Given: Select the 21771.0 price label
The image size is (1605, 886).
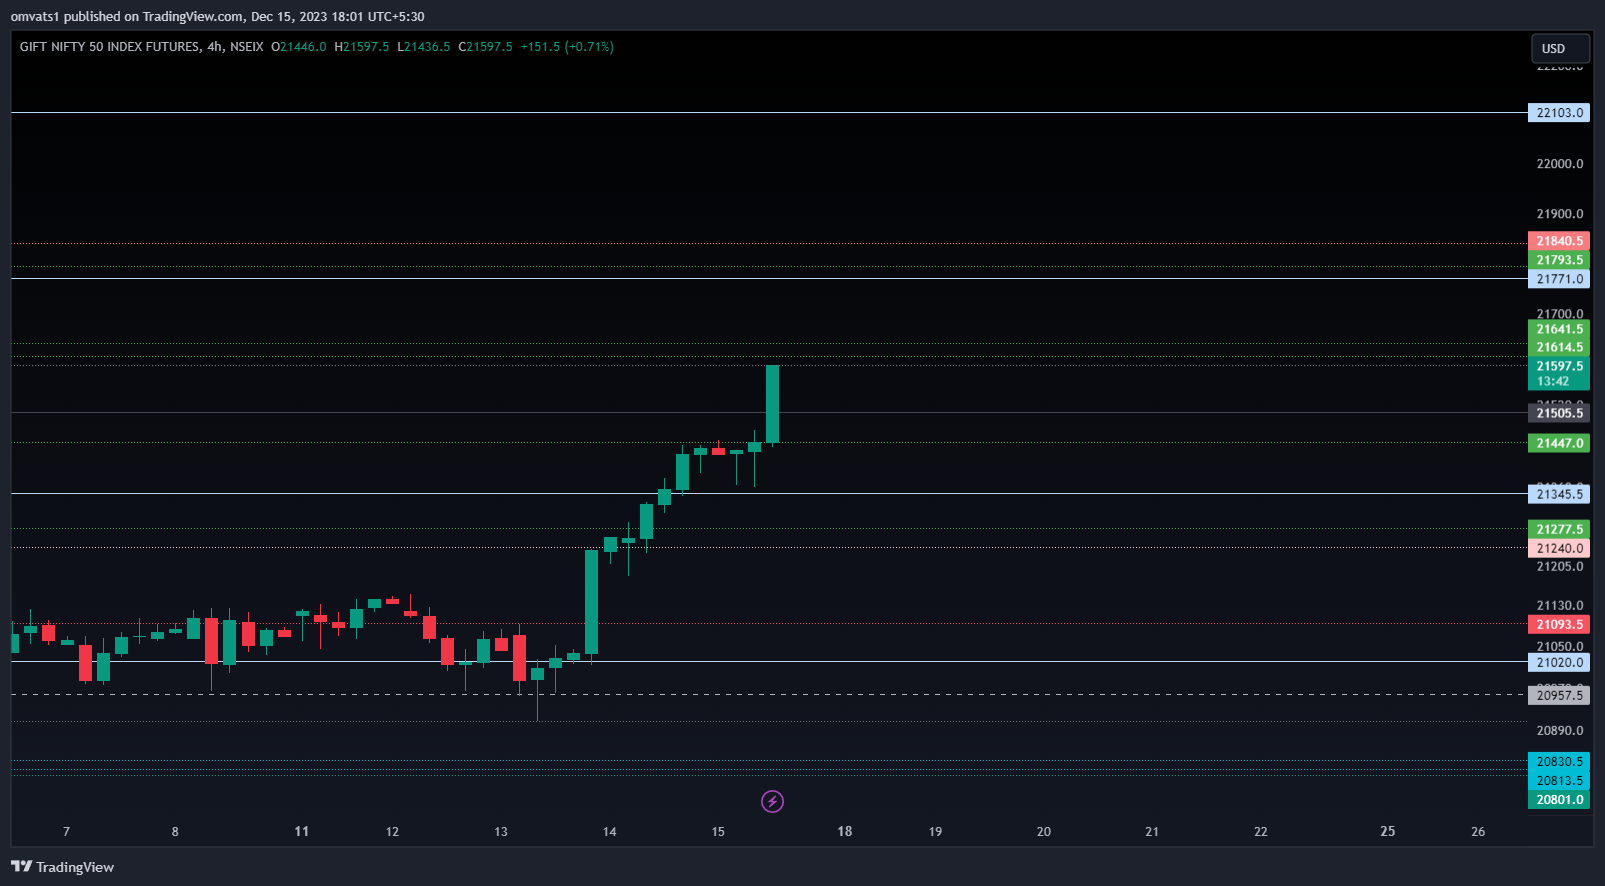Looking at the screenshot, I should [x=1559, y=279].
